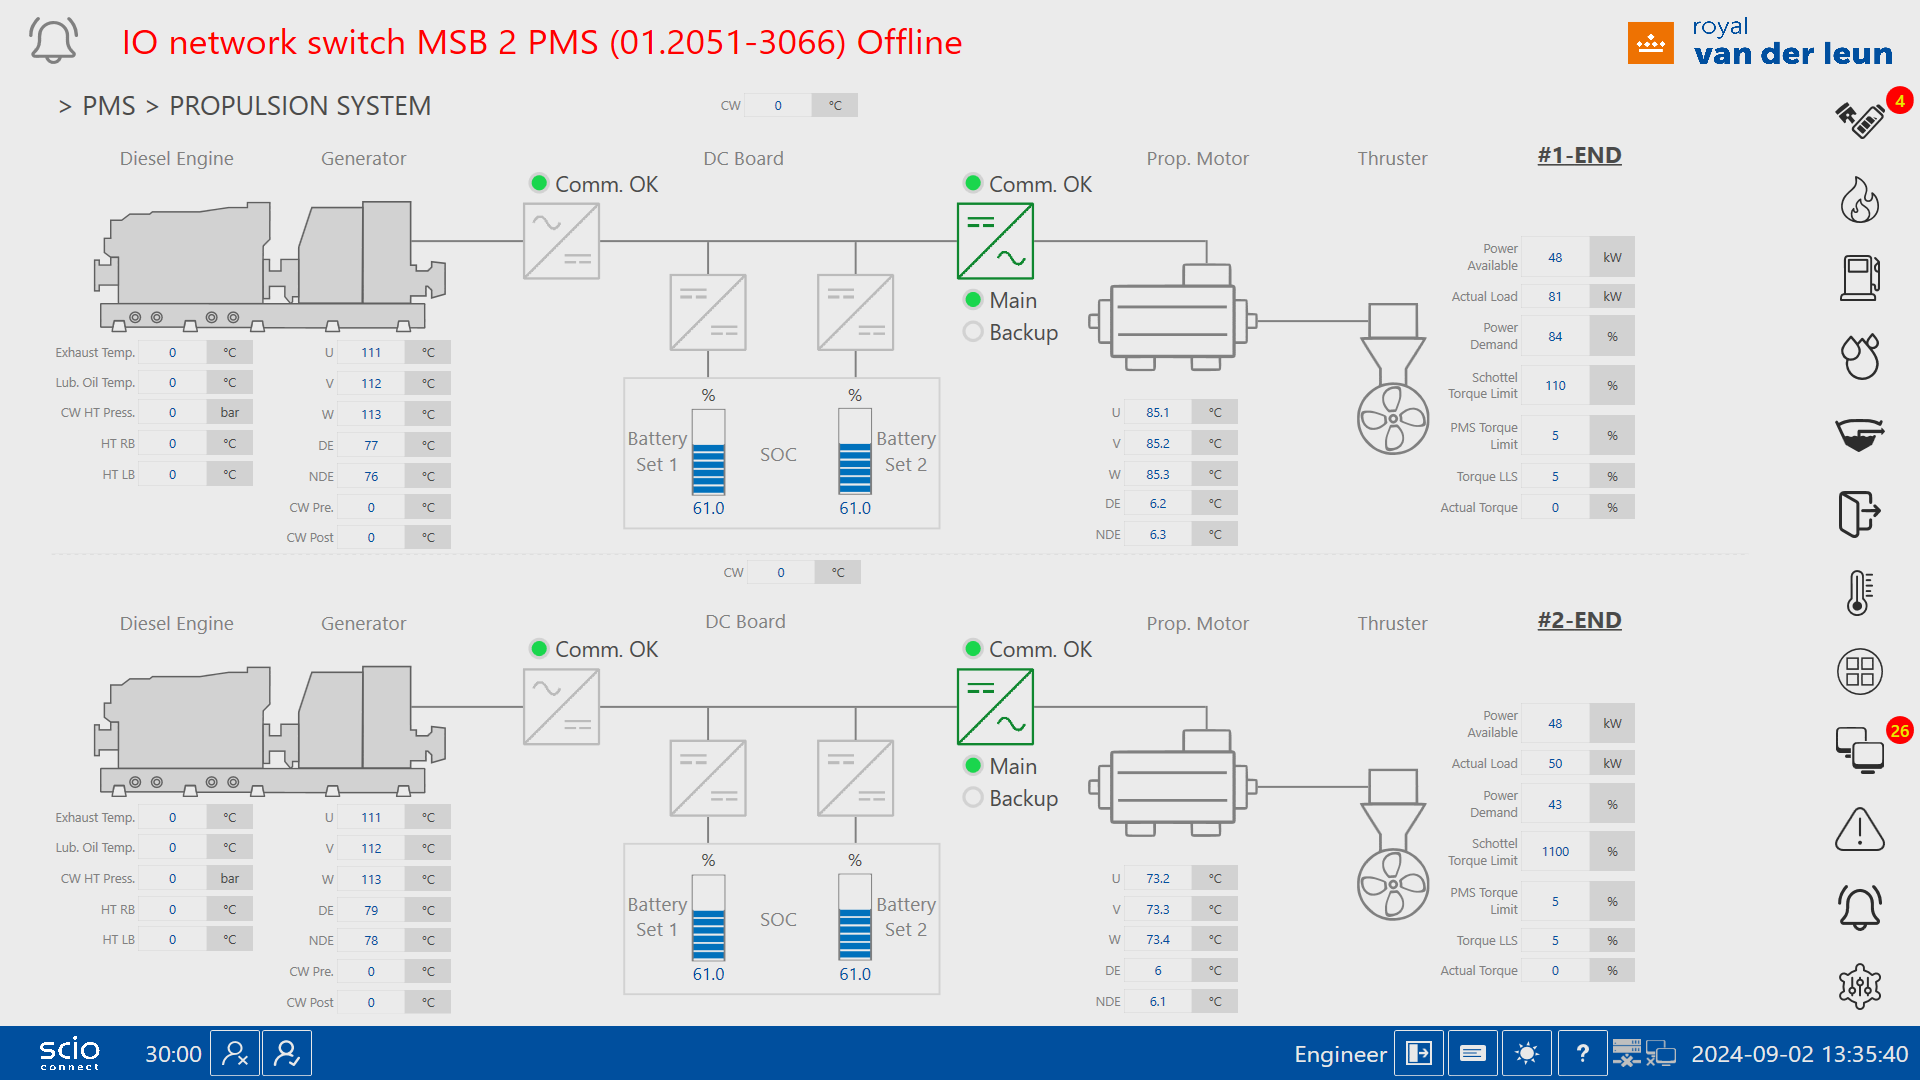Click the brightness sun button in bottom bar
This screenshot has width=1920, height=1080.
tap(1526, 1053)
